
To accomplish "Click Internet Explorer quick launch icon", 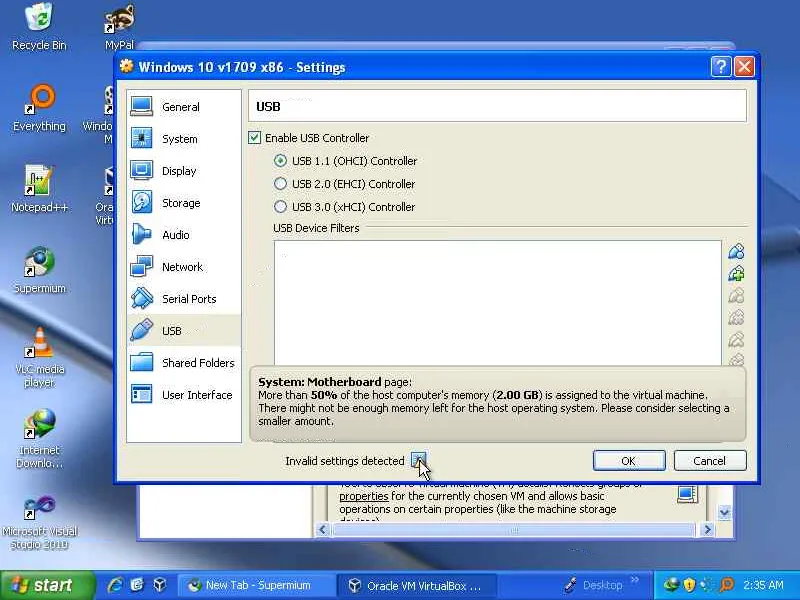I will click(x=115, y=585).
